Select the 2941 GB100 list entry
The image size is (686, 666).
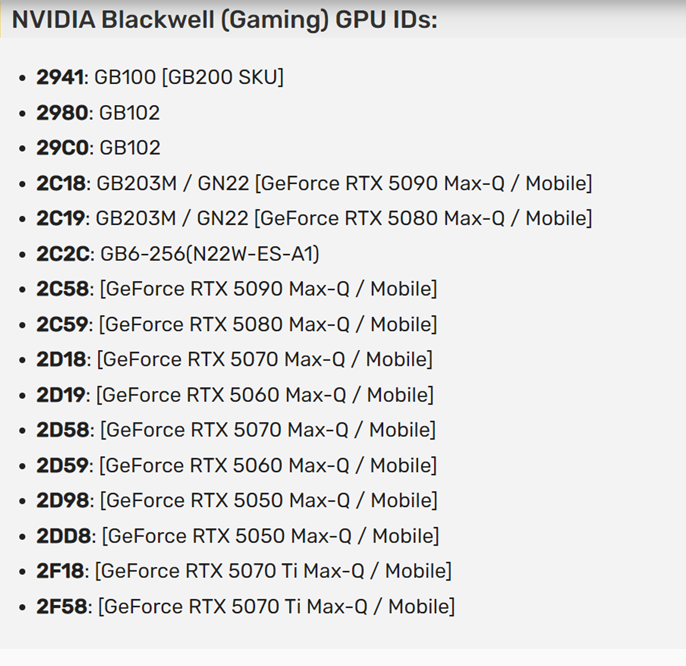click(160, 77)
